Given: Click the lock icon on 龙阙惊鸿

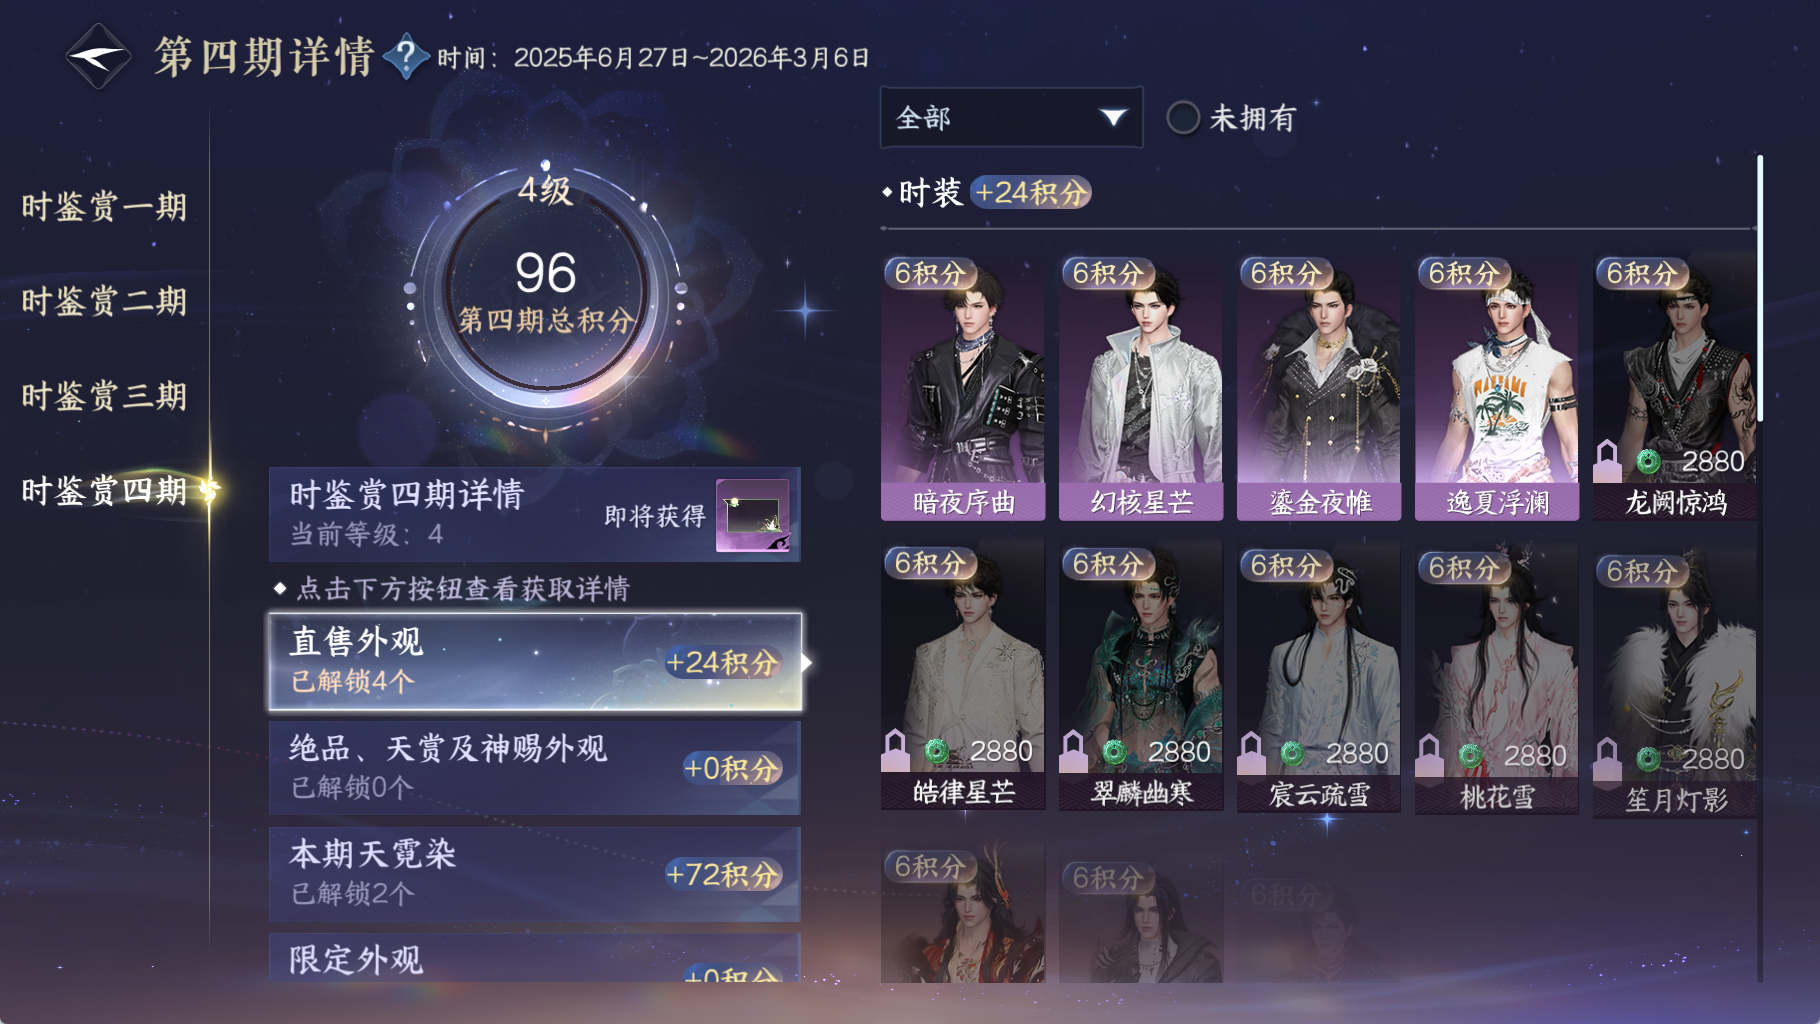Looking at the screenshot, I should (1607, 461).
